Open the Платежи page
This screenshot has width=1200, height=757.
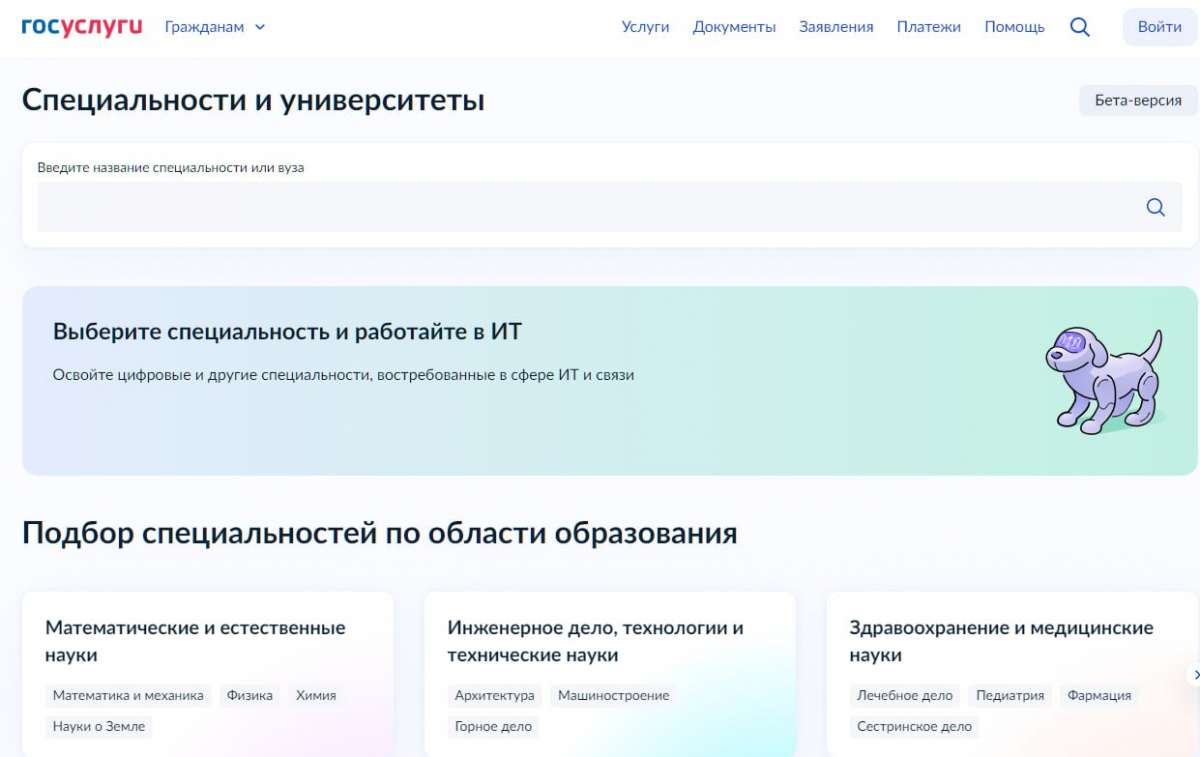coord(928,27)
